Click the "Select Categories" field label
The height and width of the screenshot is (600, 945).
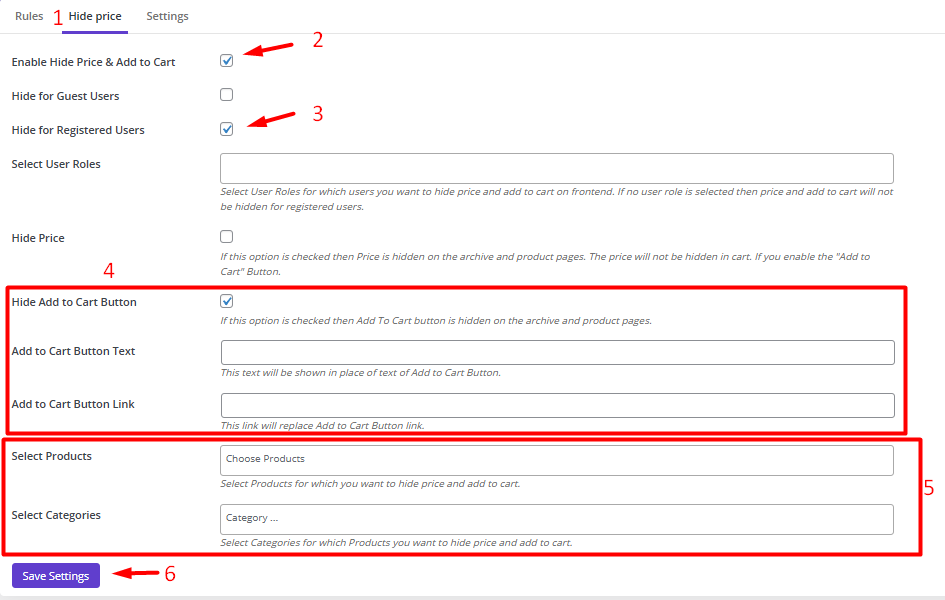tap(56, 515)
